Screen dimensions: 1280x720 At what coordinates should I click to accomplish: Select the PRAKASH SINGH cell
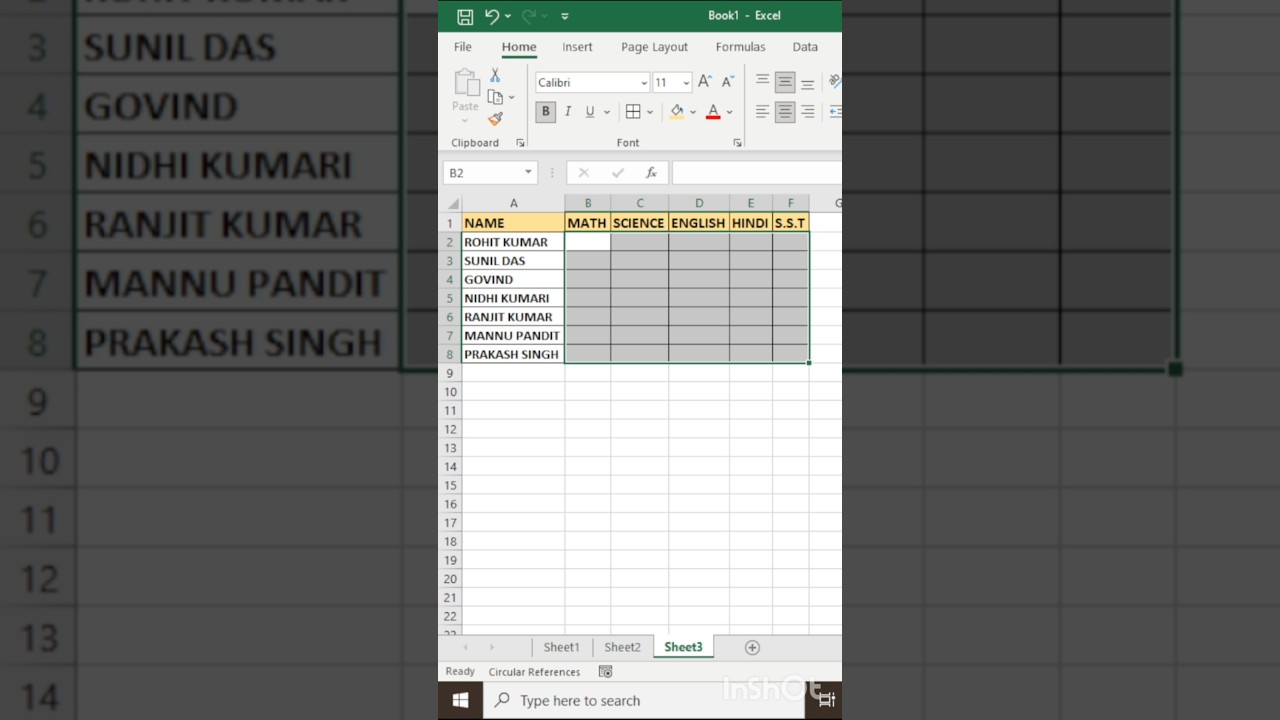pyautogui.click(x=513, y=354)
